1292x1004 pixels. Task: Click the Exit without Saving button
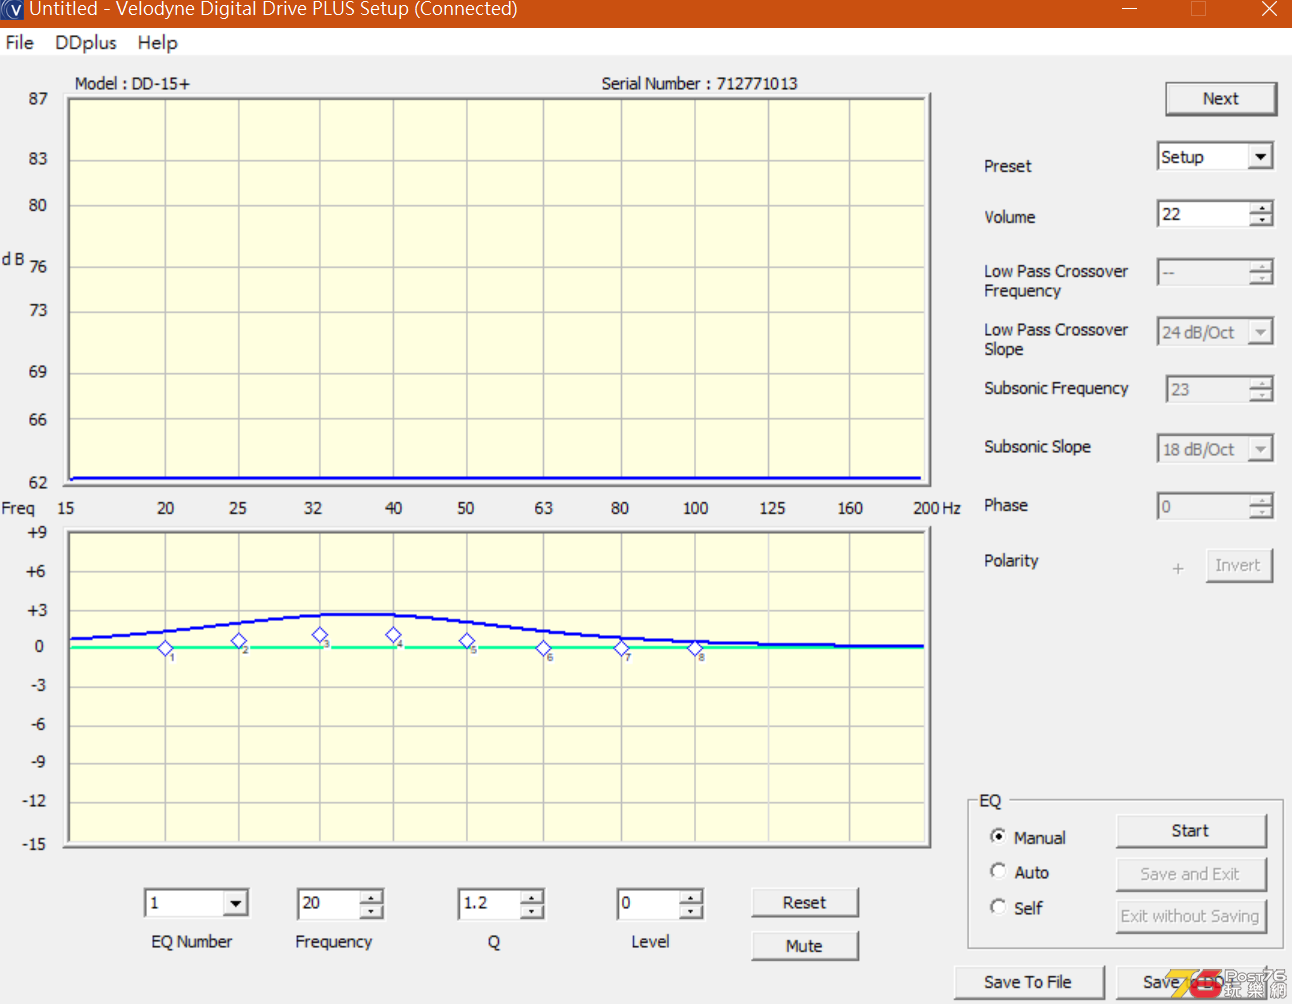coord(1190,916)
